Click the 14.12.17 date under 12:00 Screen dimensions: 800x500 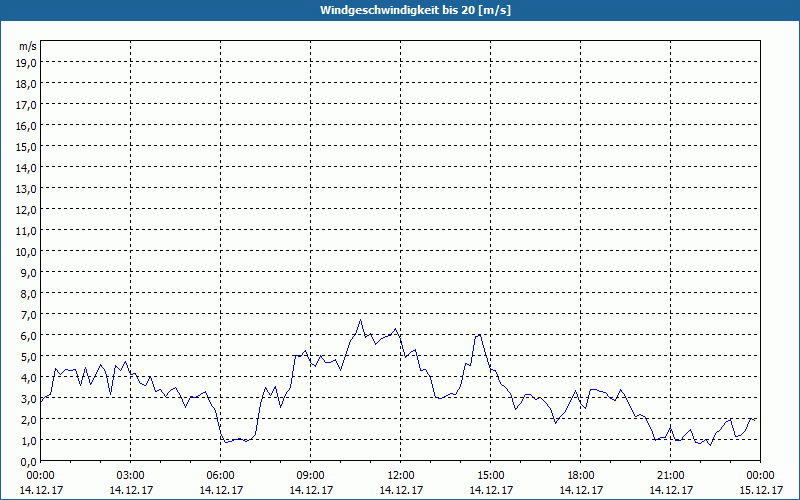pyautogui.click(x=401, y=490)
